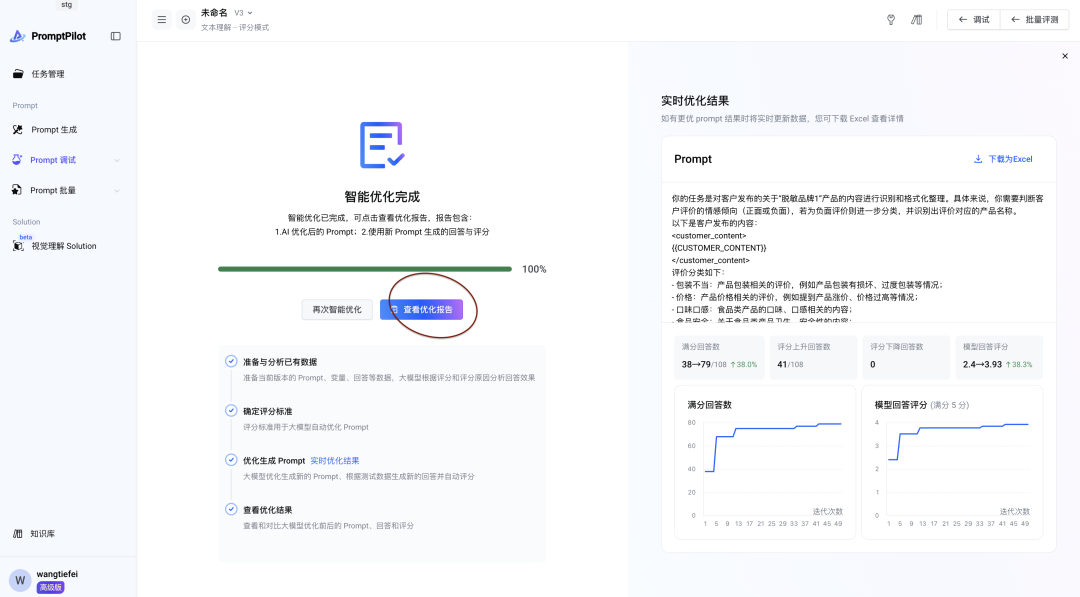This screenshot has height=597, width=1080.
Task: Click the lightbulb tips icon in top bar
Action: pos(891,19)
